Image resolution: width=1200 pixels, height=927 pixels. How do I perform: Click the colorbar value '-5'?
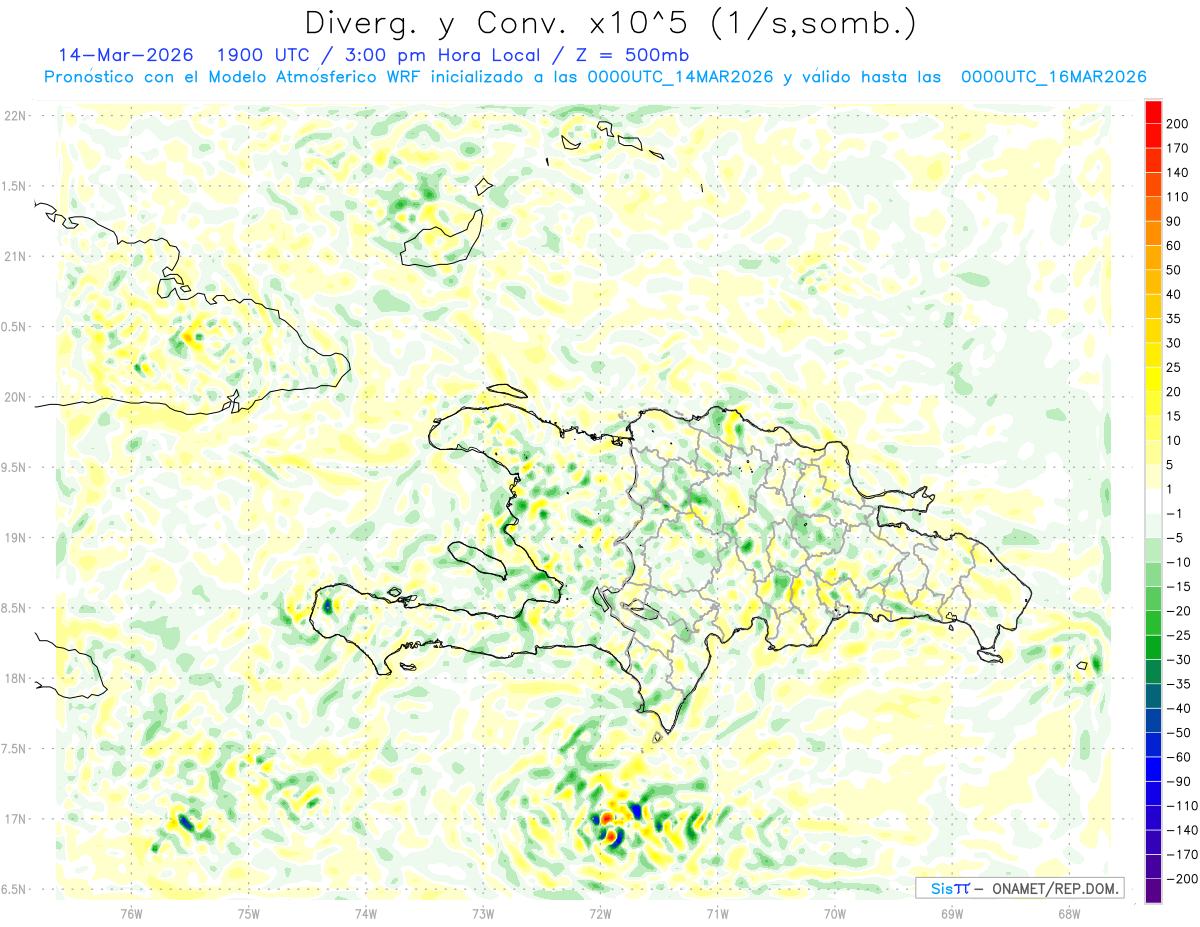[1175, 538]
